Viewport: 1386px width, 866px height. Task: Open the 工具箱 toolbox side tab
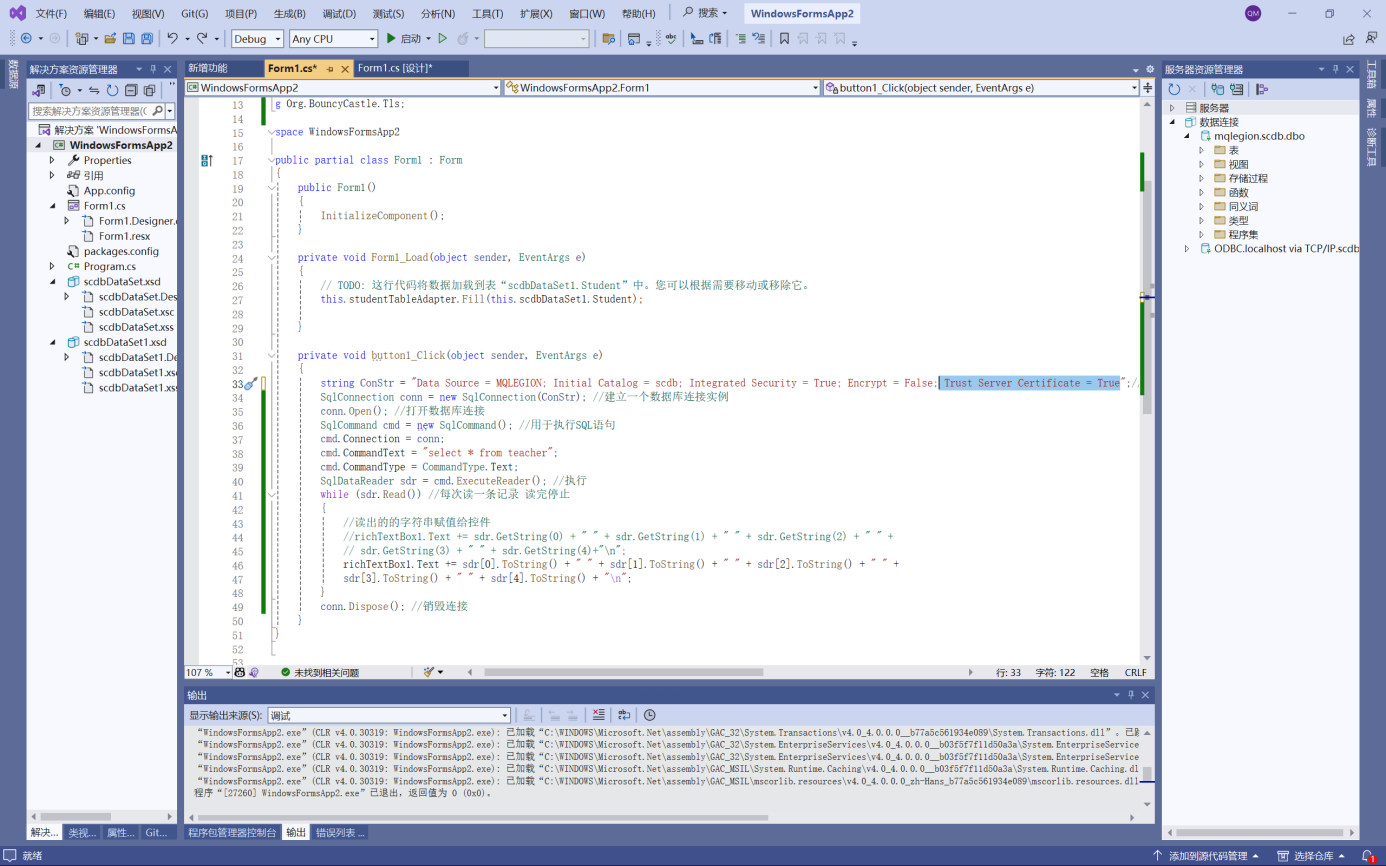click(1371, 74)
